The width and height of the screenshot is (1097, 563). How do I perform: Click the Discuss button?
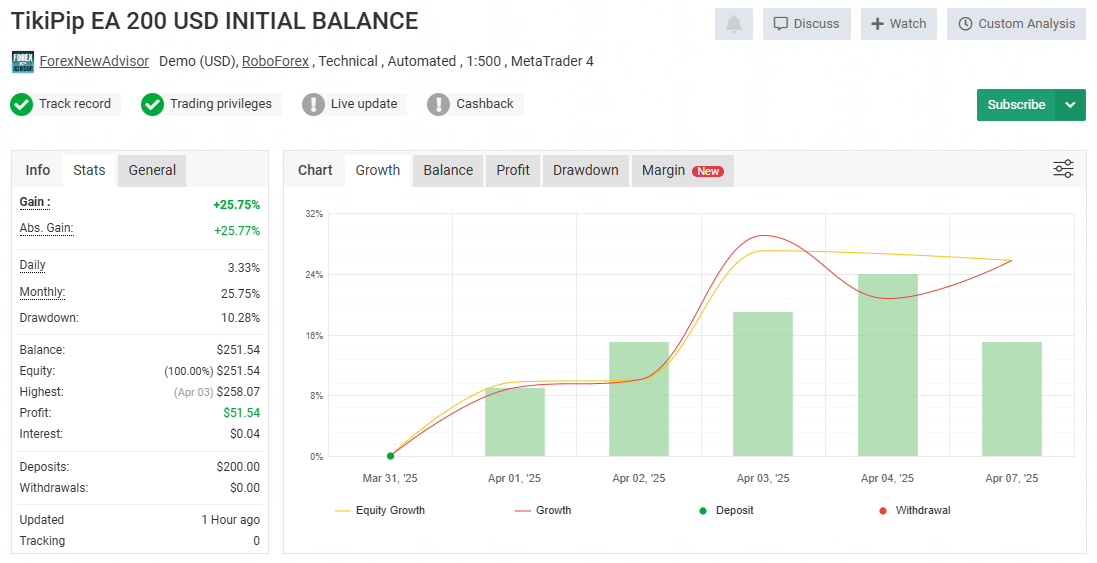click(807, 24)
